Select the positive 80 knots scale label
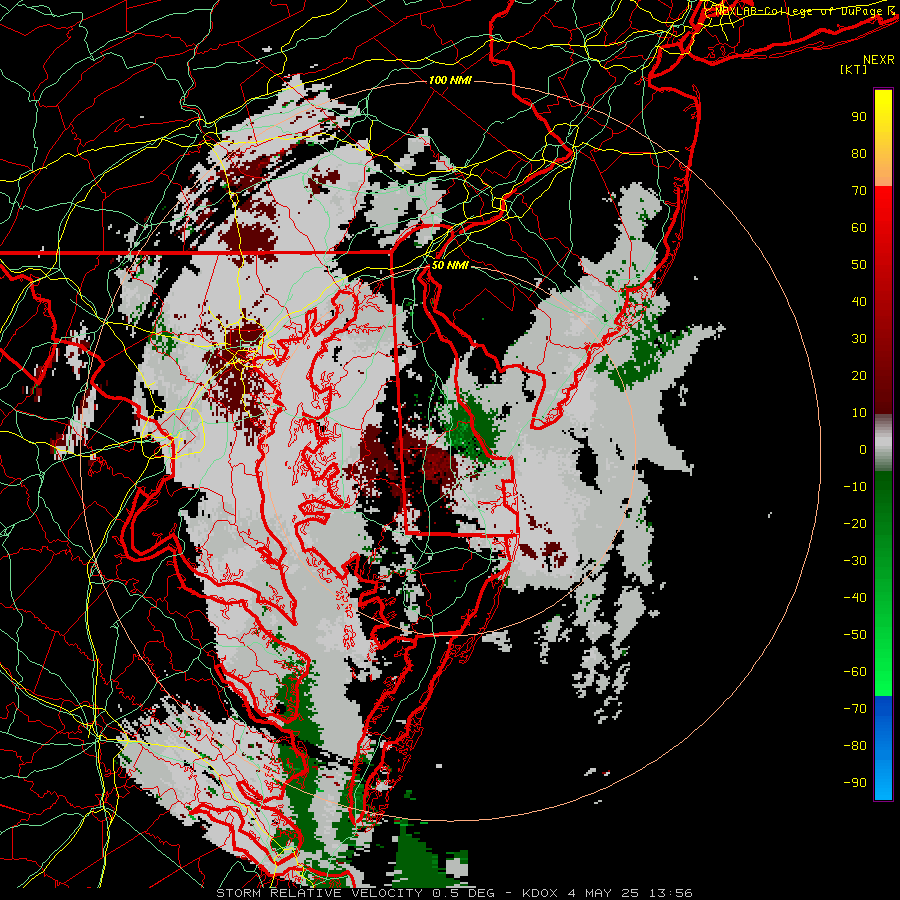 click(859, 153)
